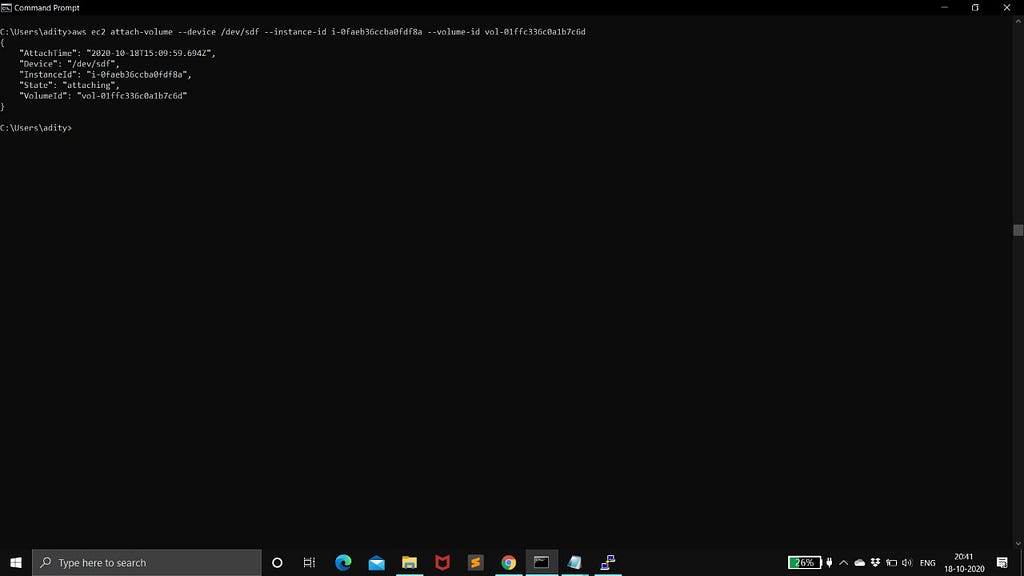The height and width of the screenshot is (576, 1024).
Task: Click the Command Prompt title bar icon
Action: point(7,8)
